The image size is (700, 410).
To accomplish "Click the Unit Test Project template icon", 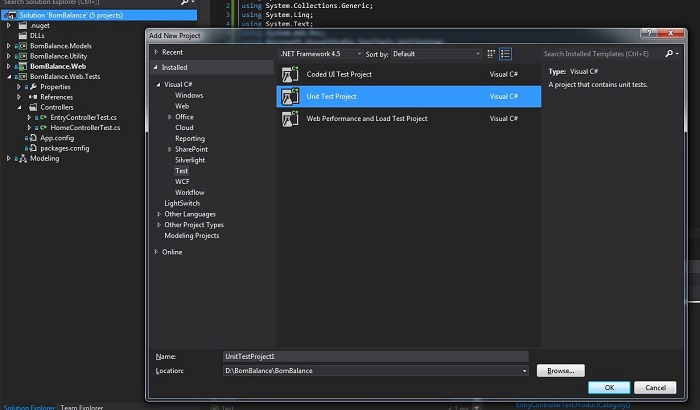I will pos(291,96).
